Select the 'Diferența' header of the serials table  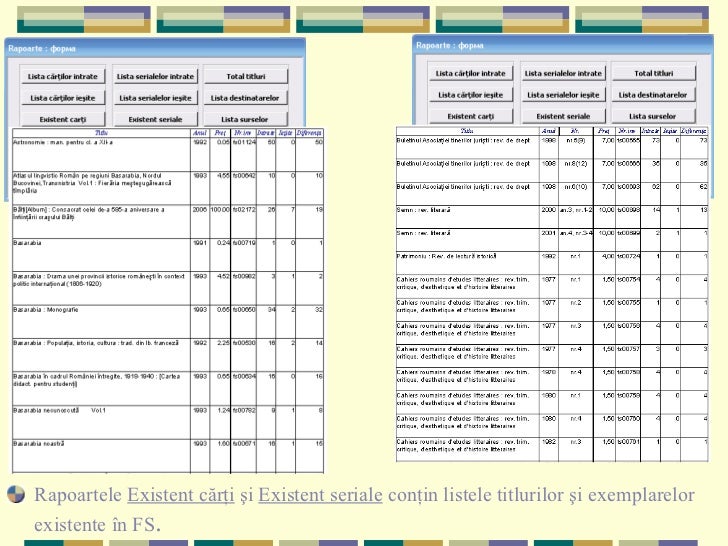click(694, 131)
